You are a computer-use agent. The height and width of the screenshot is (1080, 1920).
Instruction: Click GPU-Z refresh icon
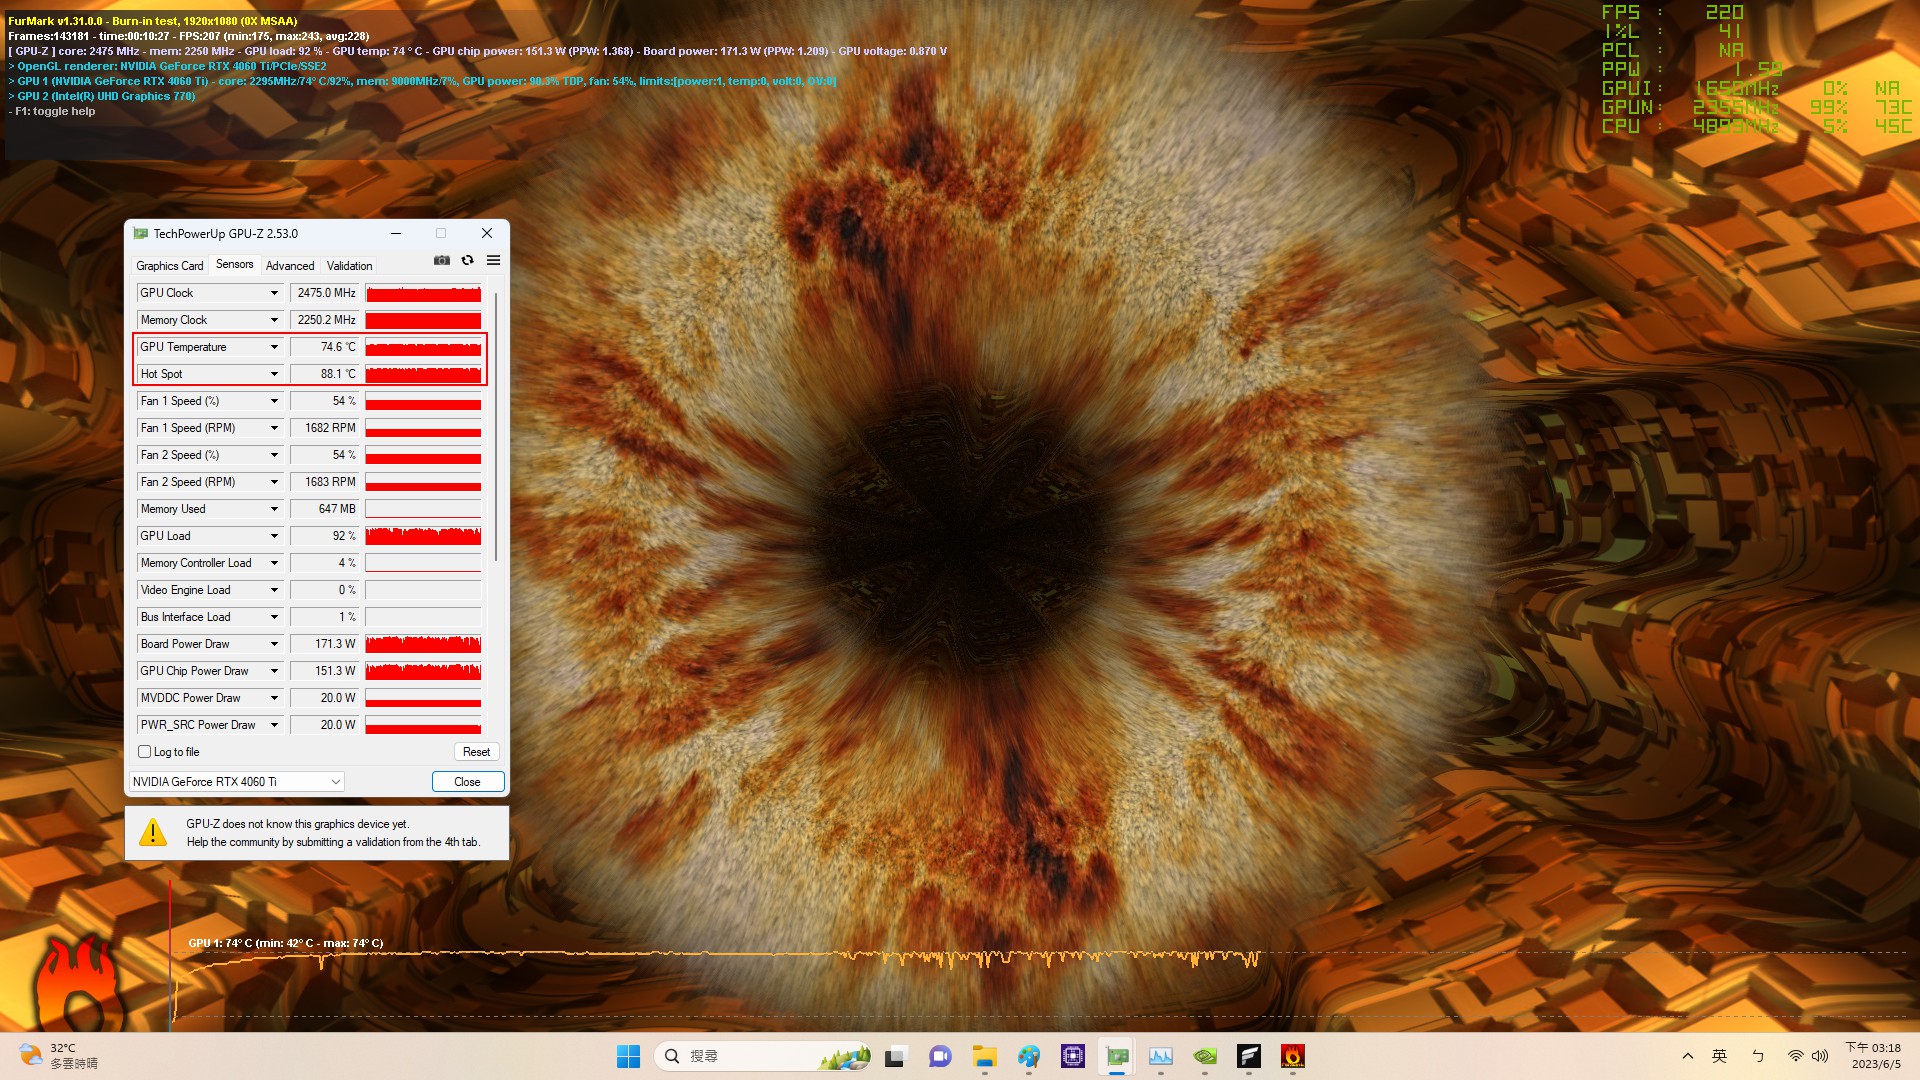click(x=467, y=260)
